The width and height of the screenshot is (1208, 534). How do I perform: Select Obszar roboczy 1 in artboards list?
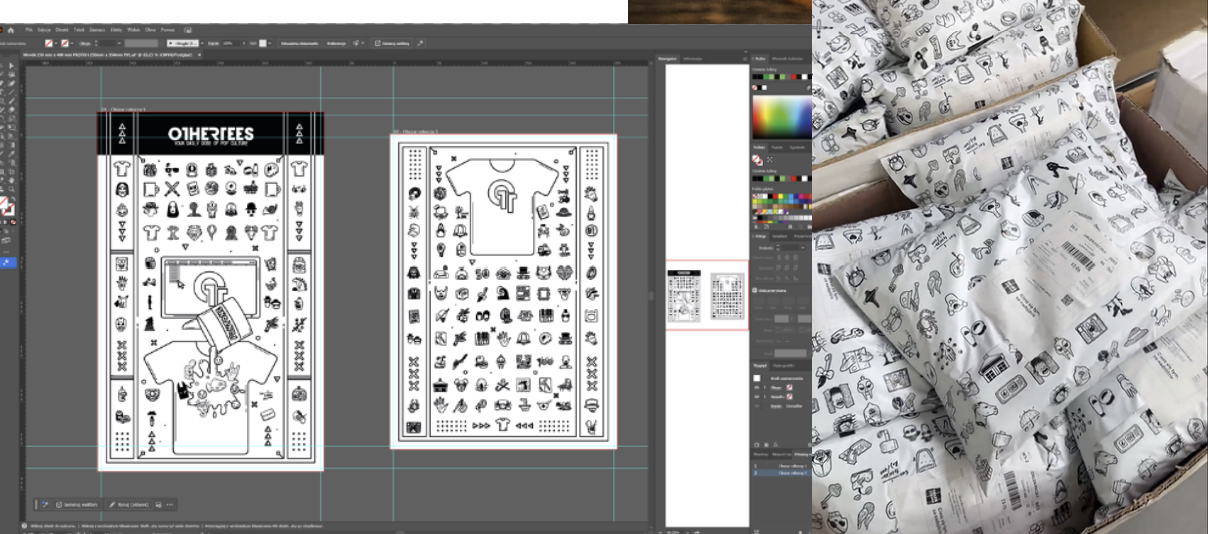pyautogui.click(x=781, y=465)
